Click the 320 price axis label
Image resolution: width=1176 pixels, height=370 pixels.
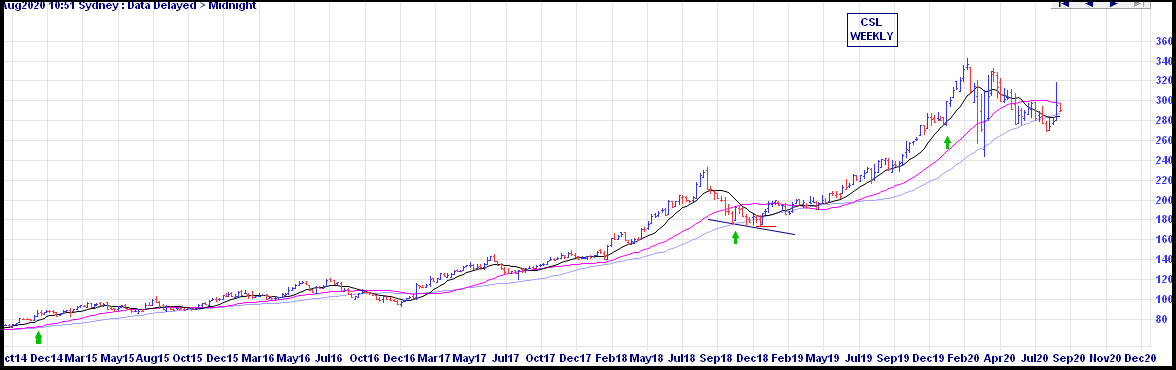[x=1163, y=80]
